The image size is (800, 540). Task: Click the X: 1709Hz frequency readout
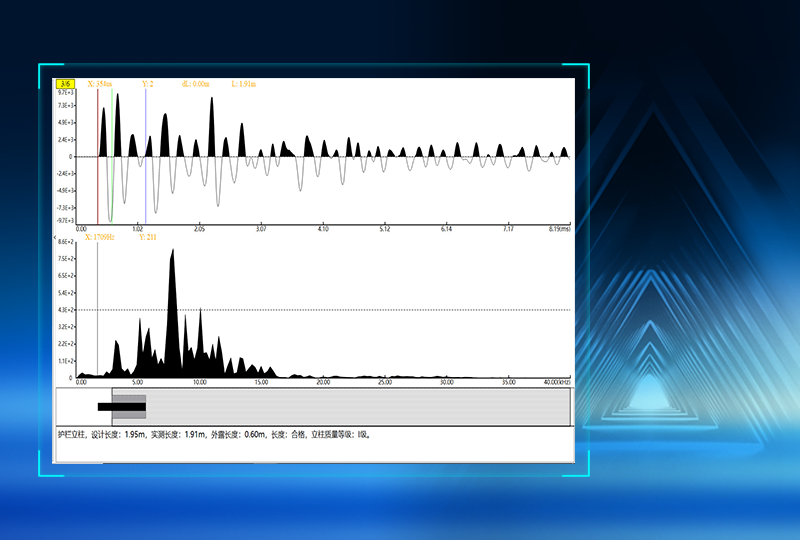coord(101,237)
